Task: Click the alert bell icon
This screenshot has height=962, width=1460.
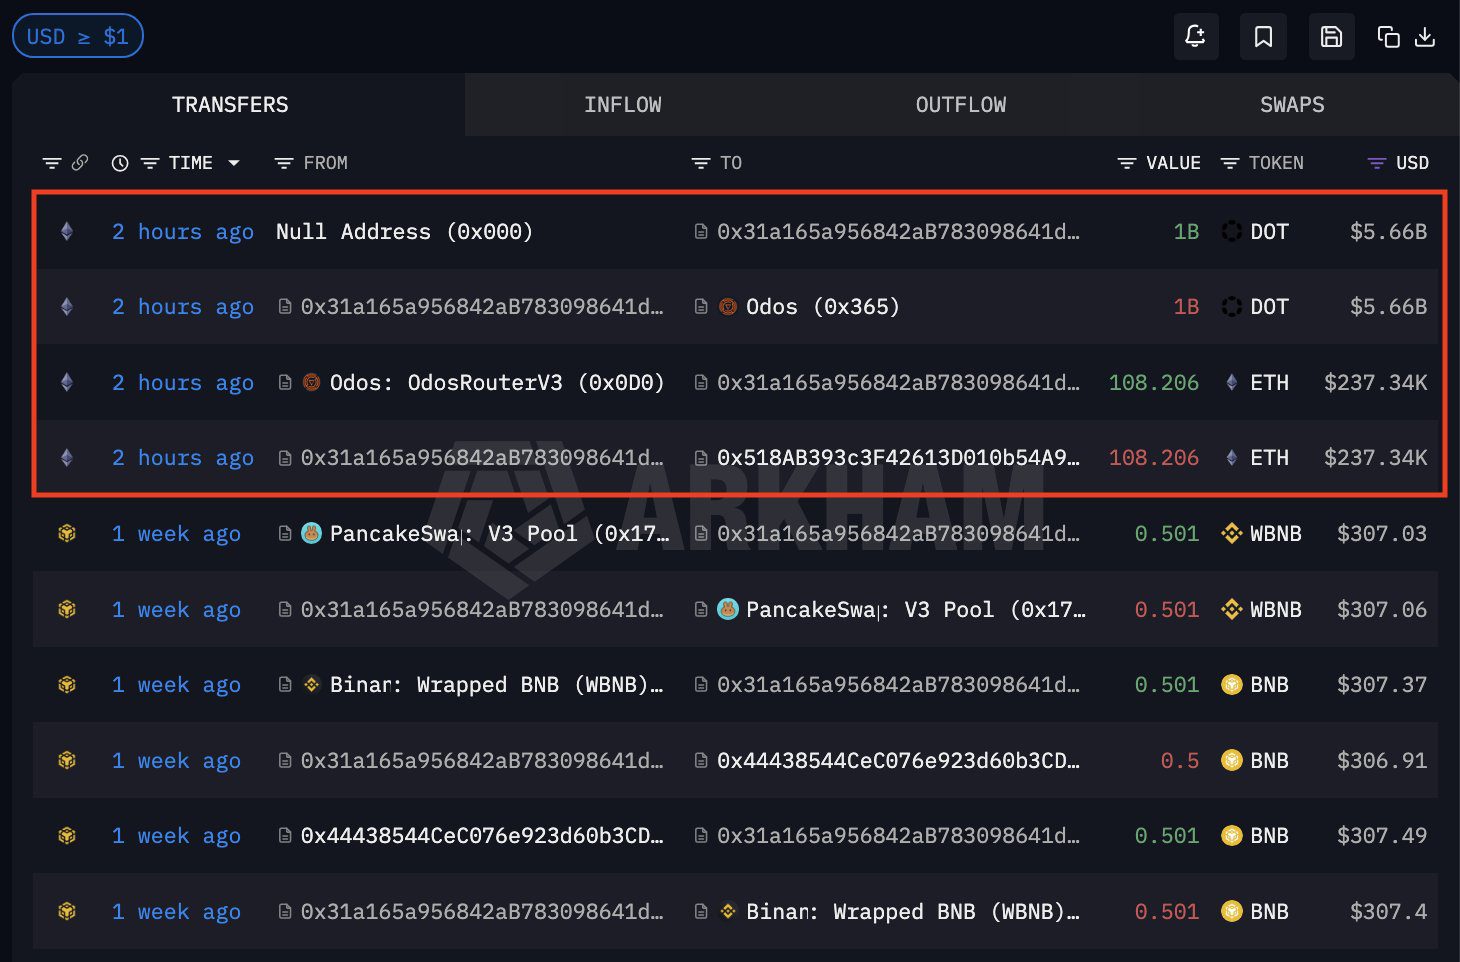Action: coord(1195,37)
